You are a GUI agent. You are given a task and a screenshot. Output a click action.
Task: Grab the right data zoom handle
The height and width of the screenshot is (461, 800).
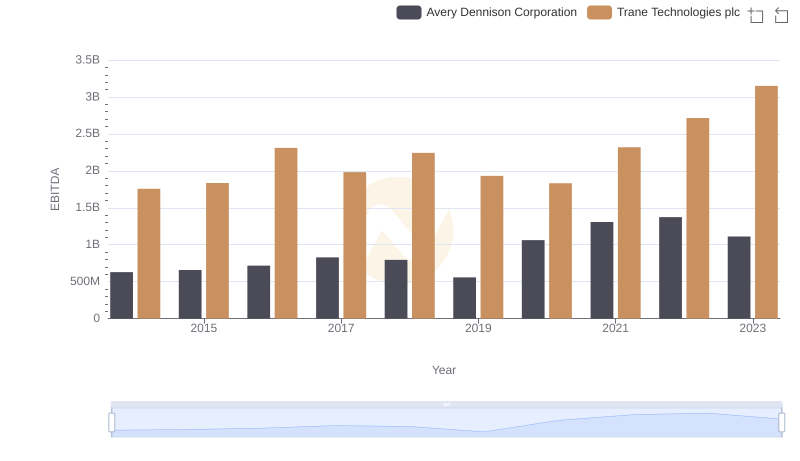point(782,422)
